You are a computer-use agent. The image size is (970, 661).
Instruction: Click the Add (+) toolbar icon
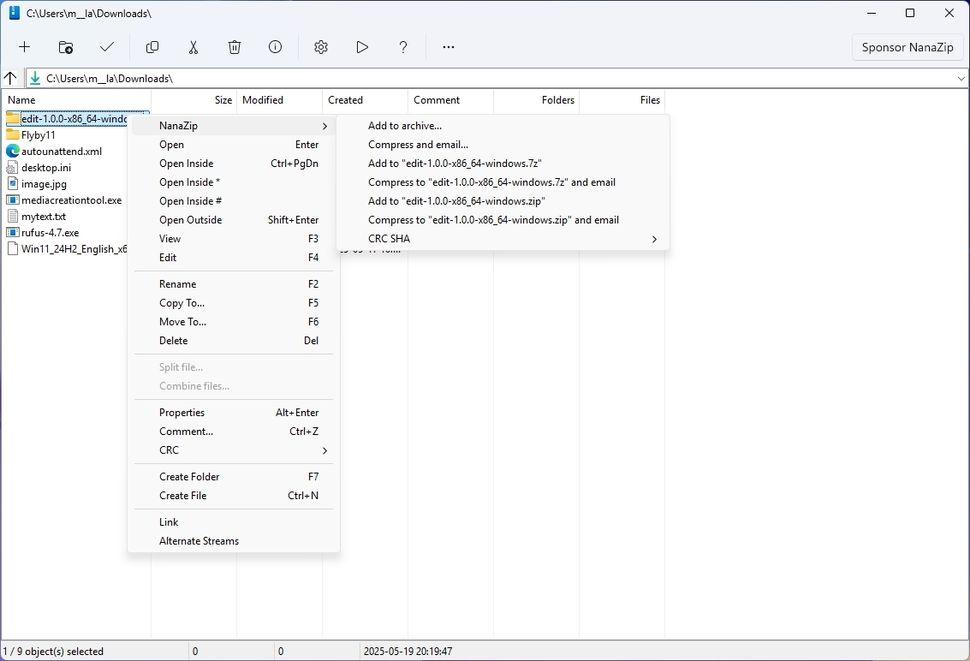[x=24, y=47]
